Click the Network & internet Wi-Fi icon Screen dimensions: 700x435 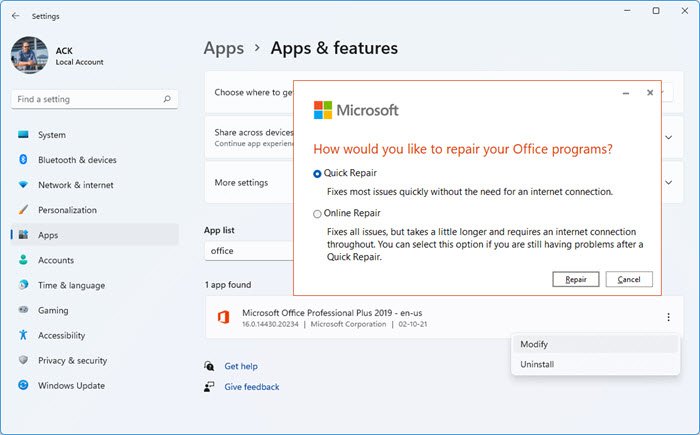tap(22, 185)
